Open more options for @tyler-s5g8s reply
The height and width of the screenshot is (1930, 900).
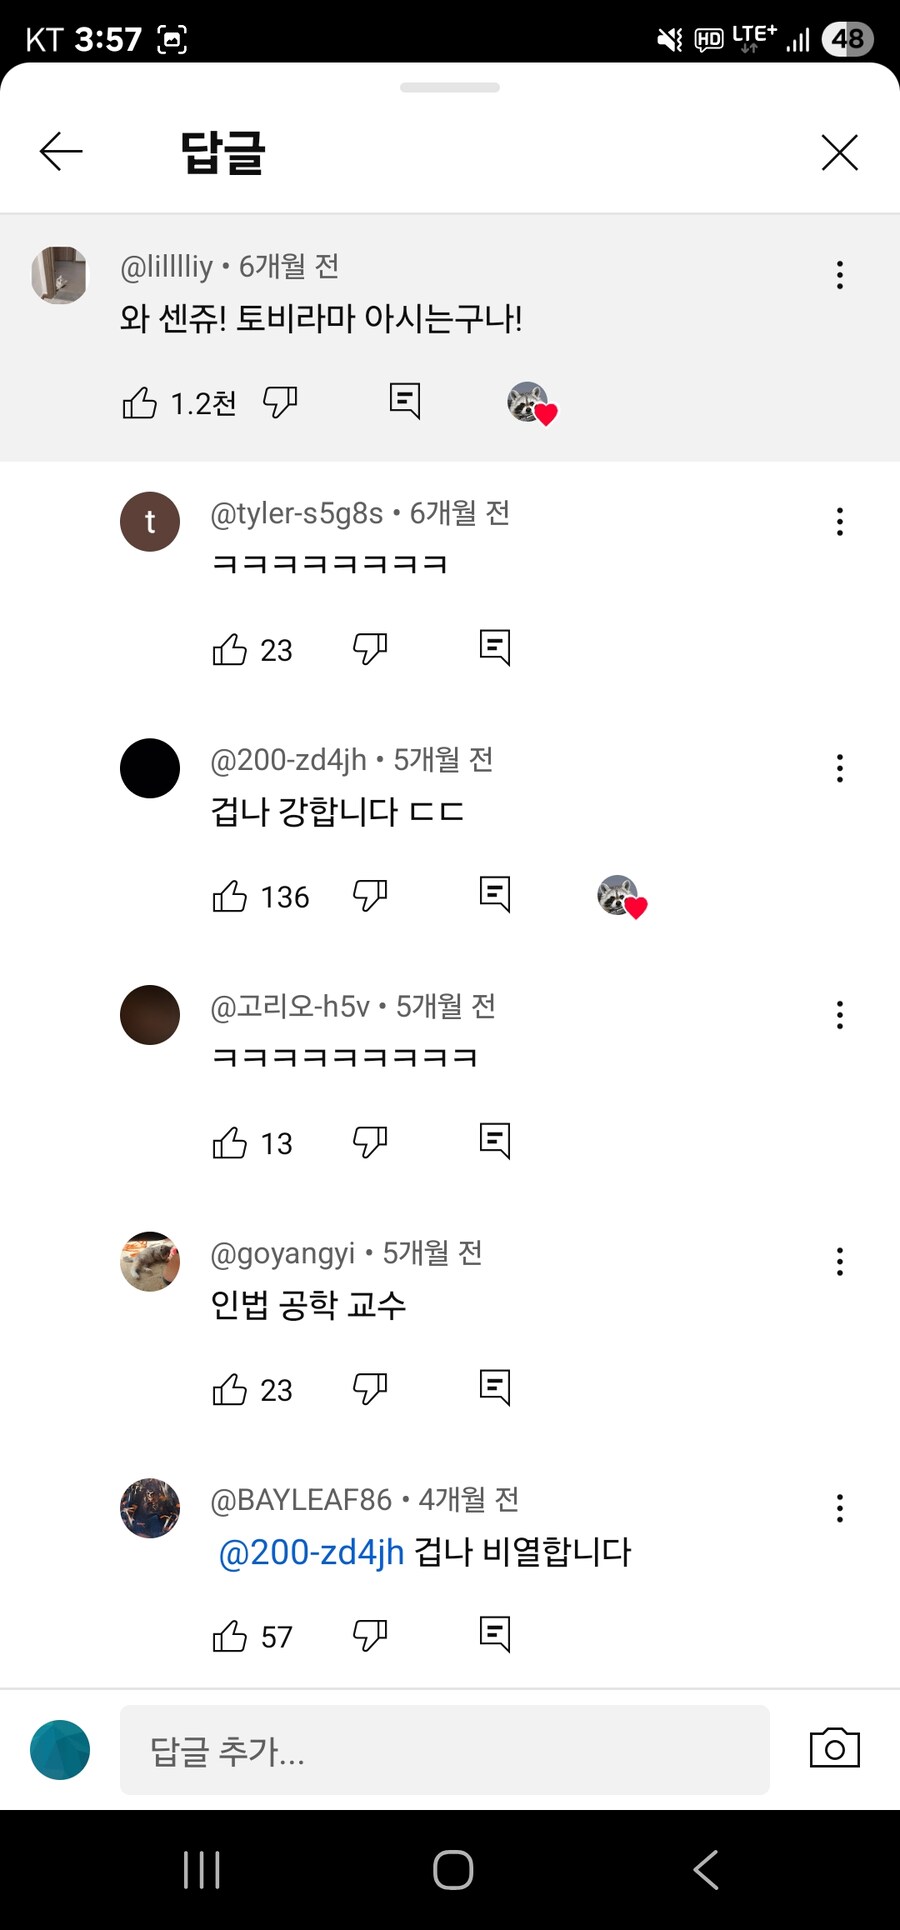tap(840, 521)
